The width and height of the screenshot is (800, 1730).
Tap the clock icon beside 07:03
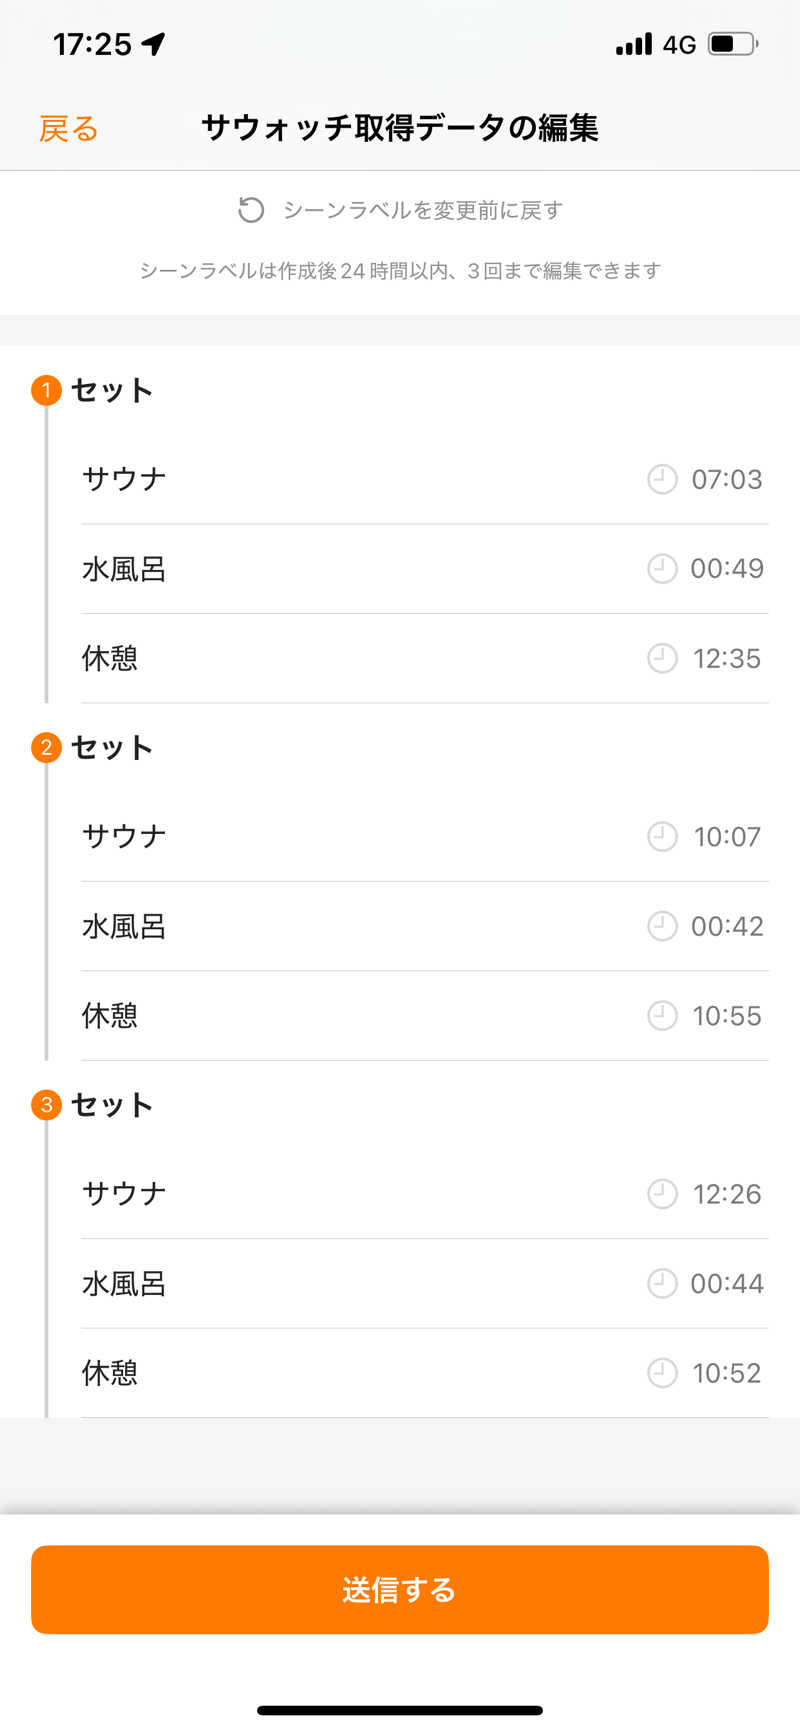[662, 480]
